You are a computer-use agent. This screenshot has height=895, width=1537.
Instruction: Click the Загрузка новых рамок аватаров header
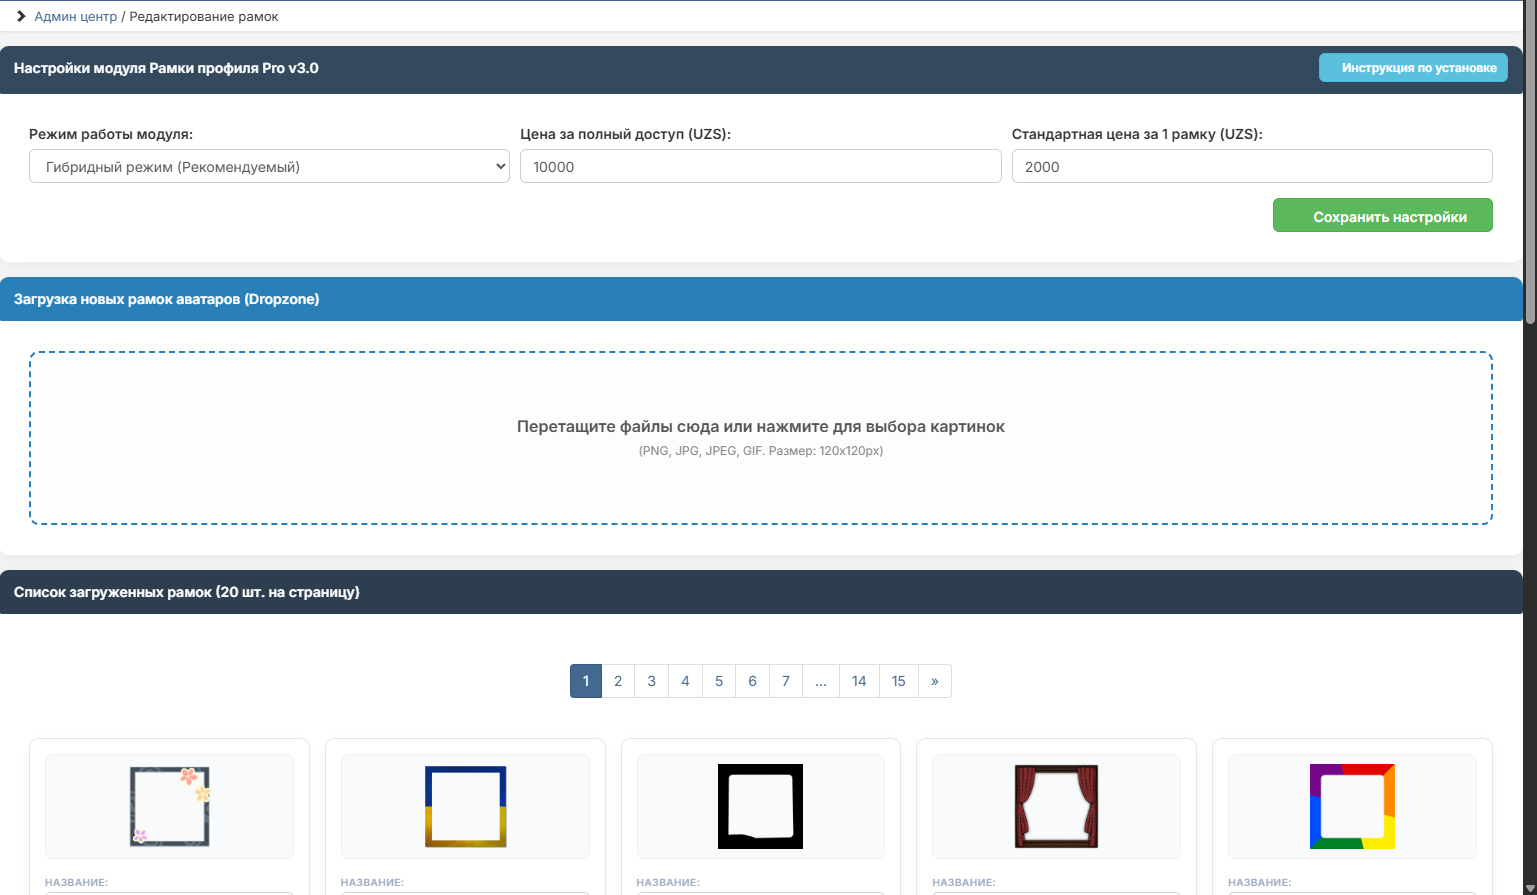pyautogui.click(x=166, y=299)
